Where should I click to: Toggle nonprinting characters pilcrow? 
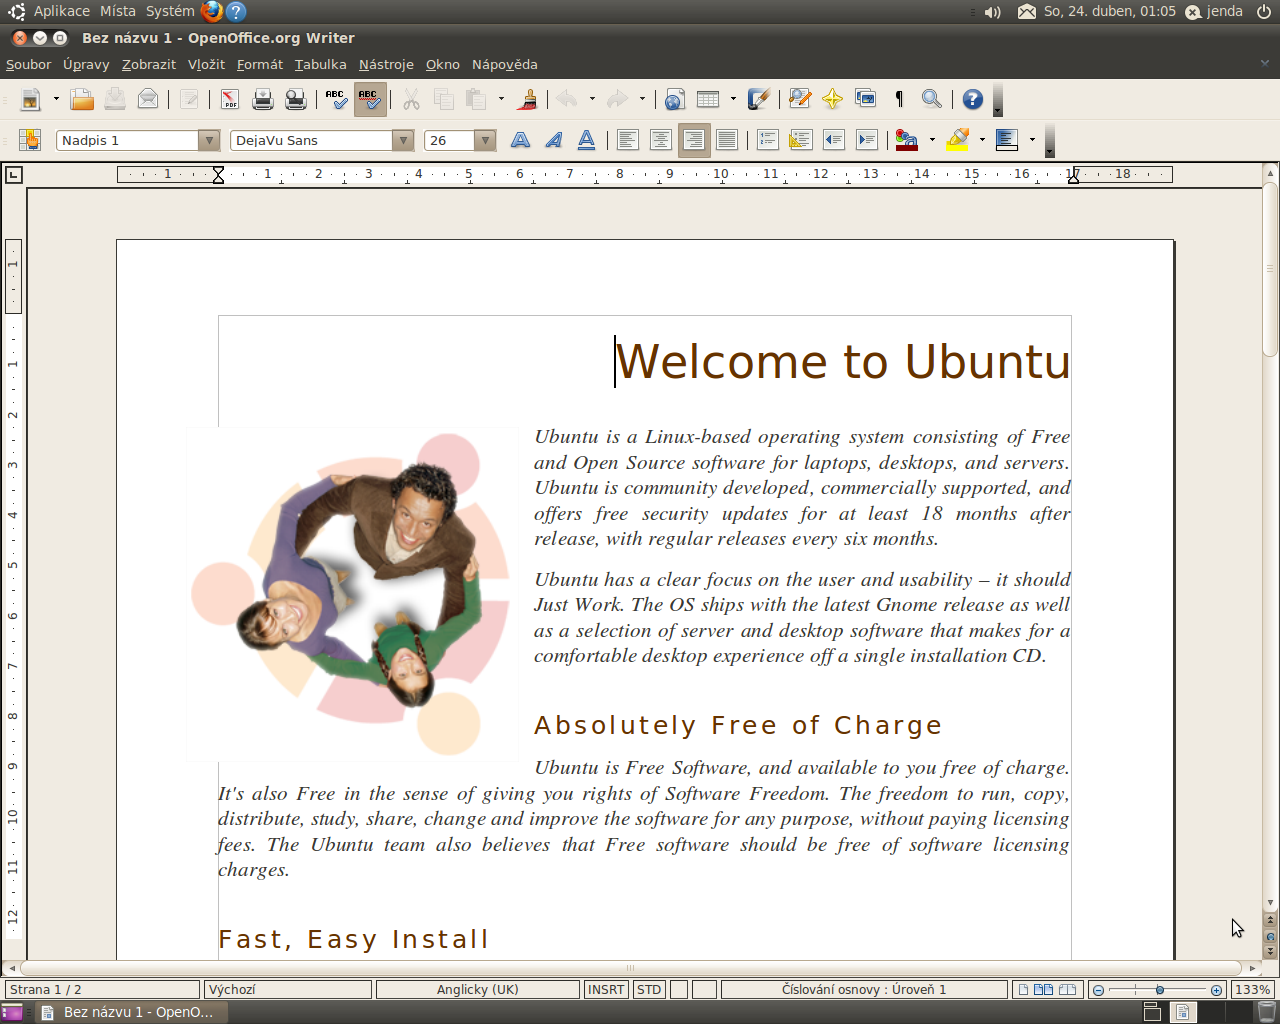pos(899,99)
